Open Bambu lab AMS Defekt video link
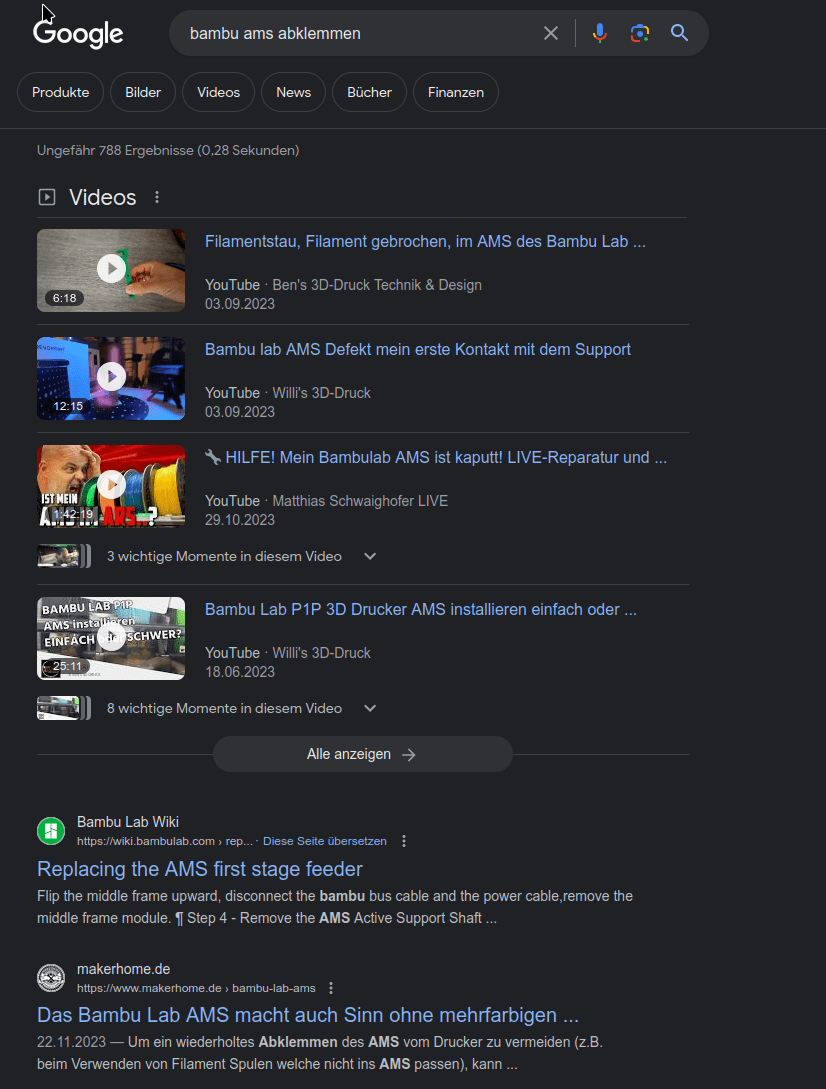This screenshot has width=826, height=1089. pyautogui.click(x=418, y=349)
